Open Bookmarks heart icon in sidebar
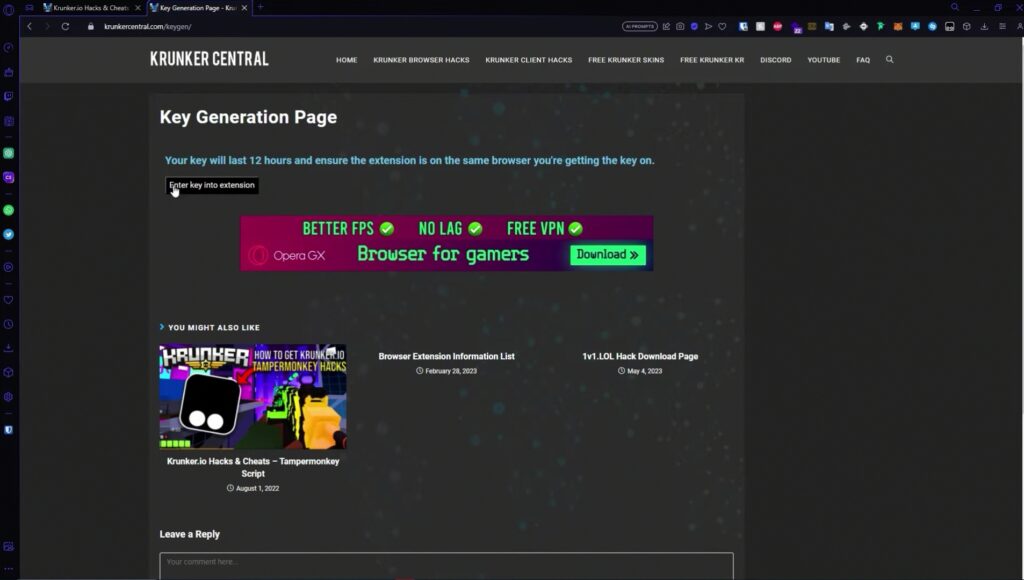 click(x=8, y=300)
